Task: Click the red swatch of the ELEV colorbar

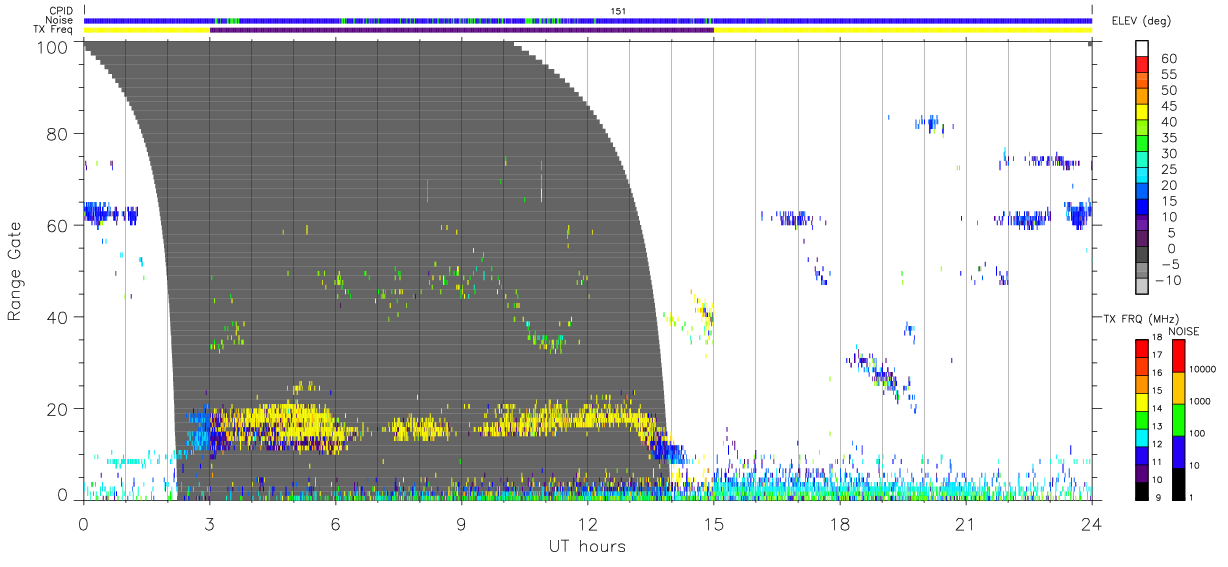Action: (x=1144, y=66)
